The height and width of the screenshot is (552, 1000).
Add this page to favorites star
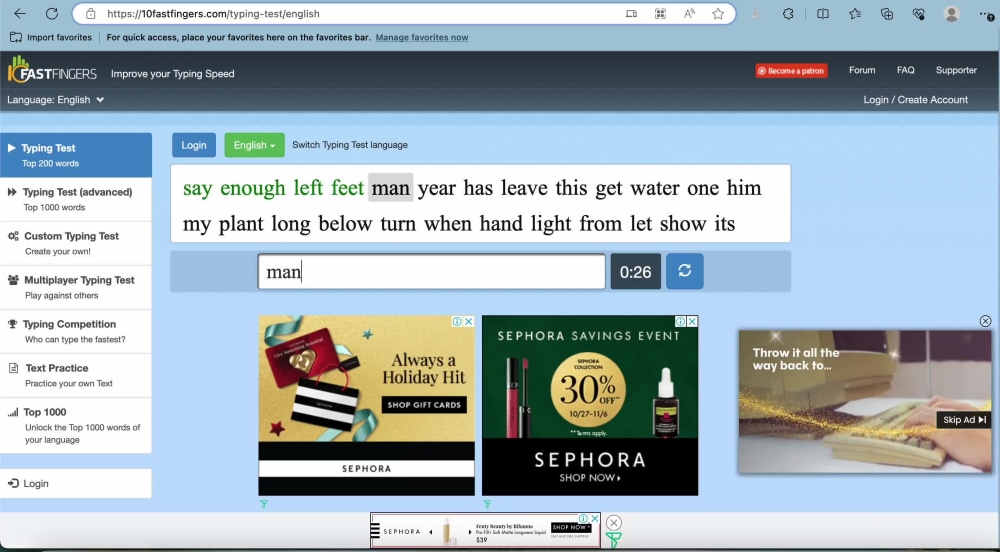(718, 13)
